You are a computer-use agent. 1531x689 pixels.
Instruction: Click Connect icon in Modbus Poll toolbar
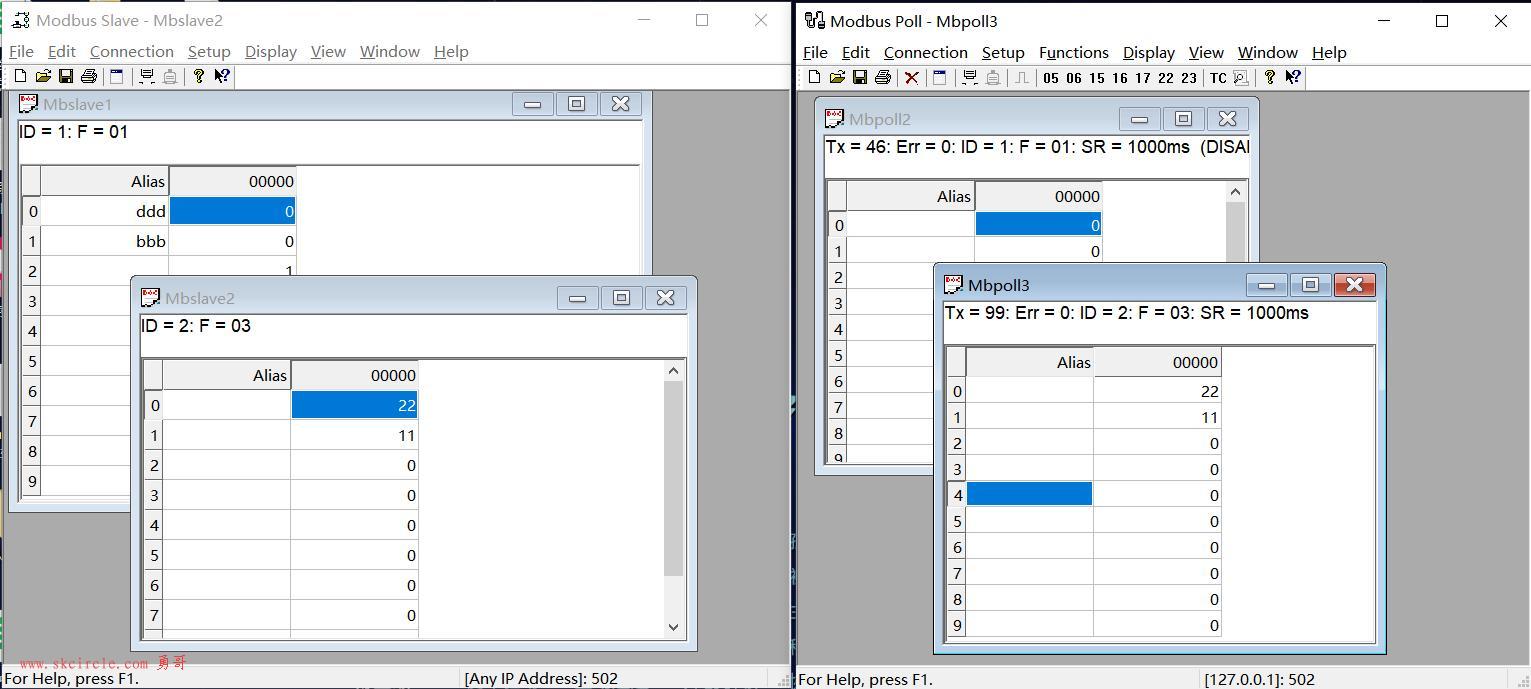[x=969, y=77]
